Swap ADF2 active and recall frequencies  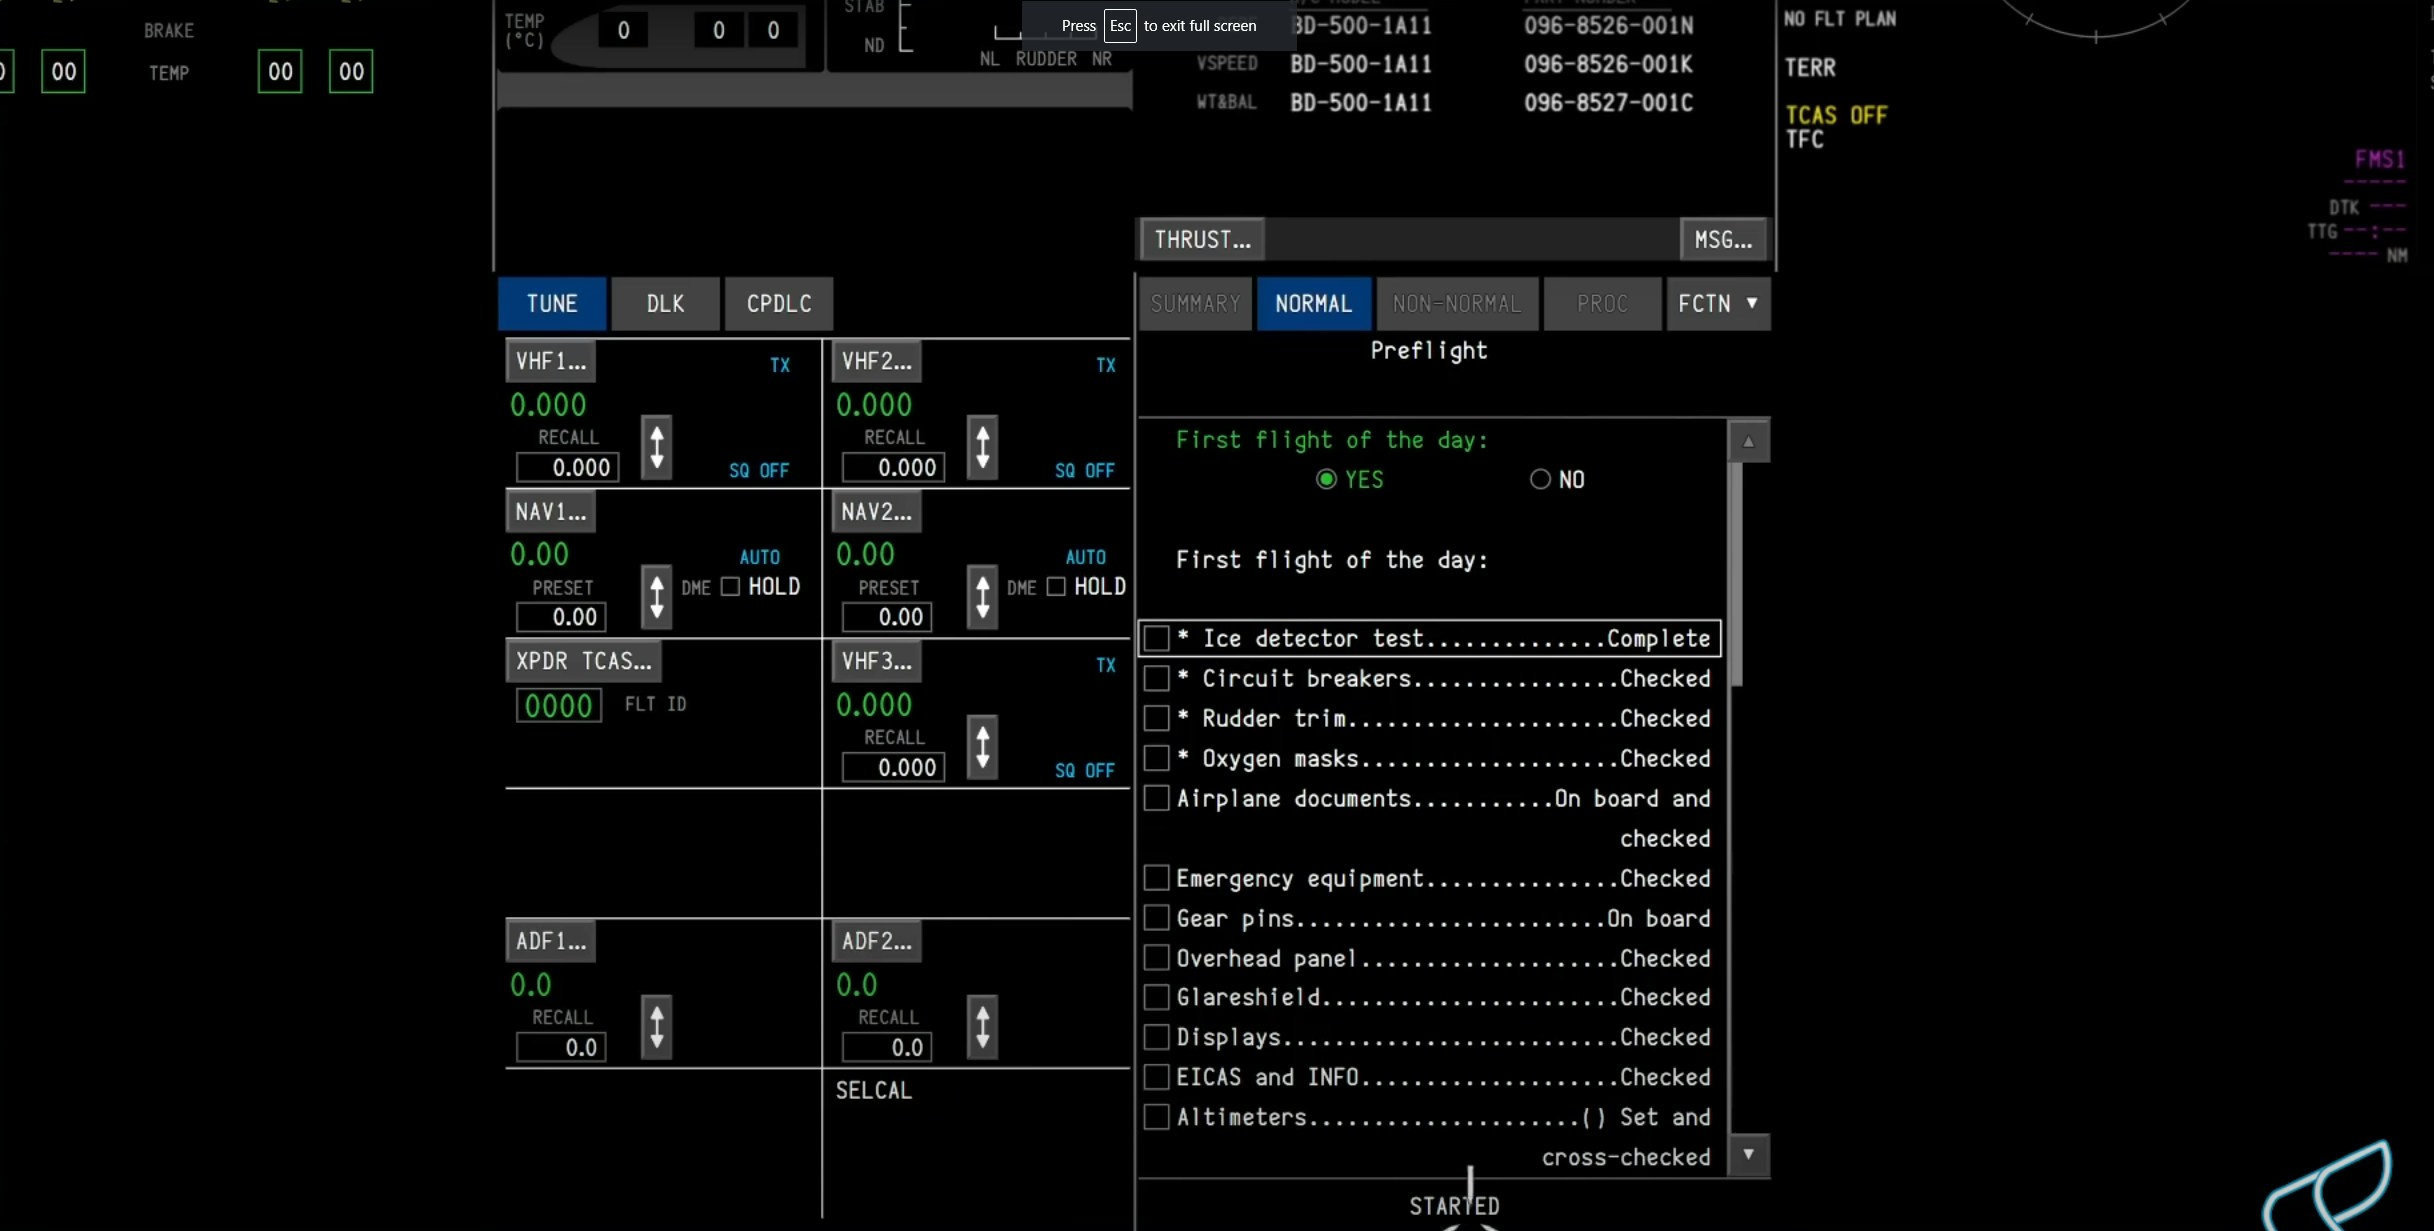[x=982, y=1026]
